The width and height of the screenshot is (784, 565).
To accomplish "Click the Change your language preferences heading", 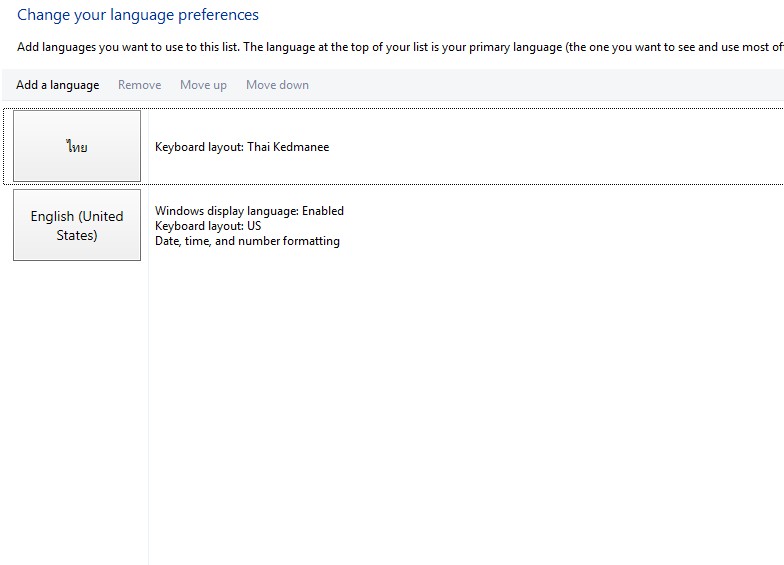I will (x=138, y=15).
